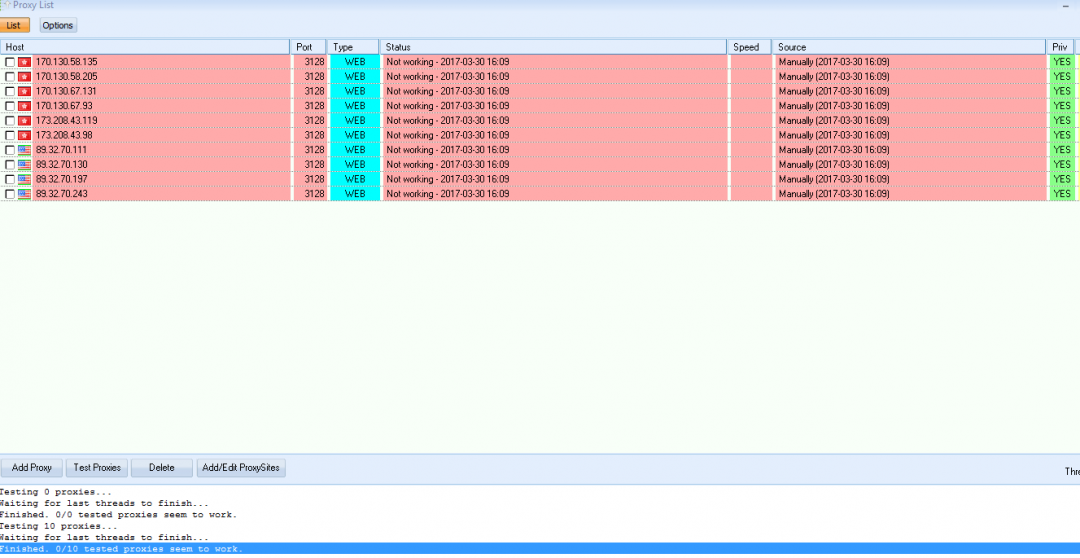Click the Add/Edit ProxySites button
1080x558 pixels.
tap(241, 467)
